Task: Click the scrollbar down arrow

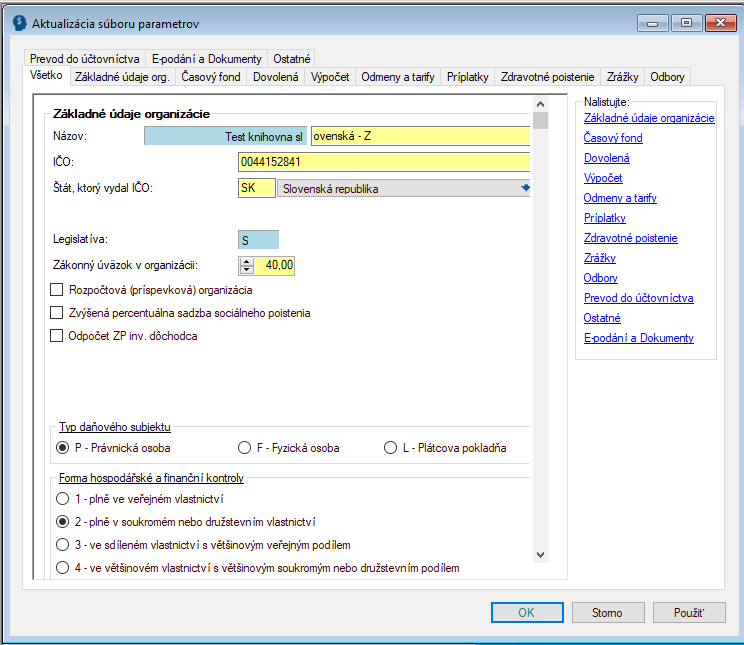Action: click(x=540, y=554)
